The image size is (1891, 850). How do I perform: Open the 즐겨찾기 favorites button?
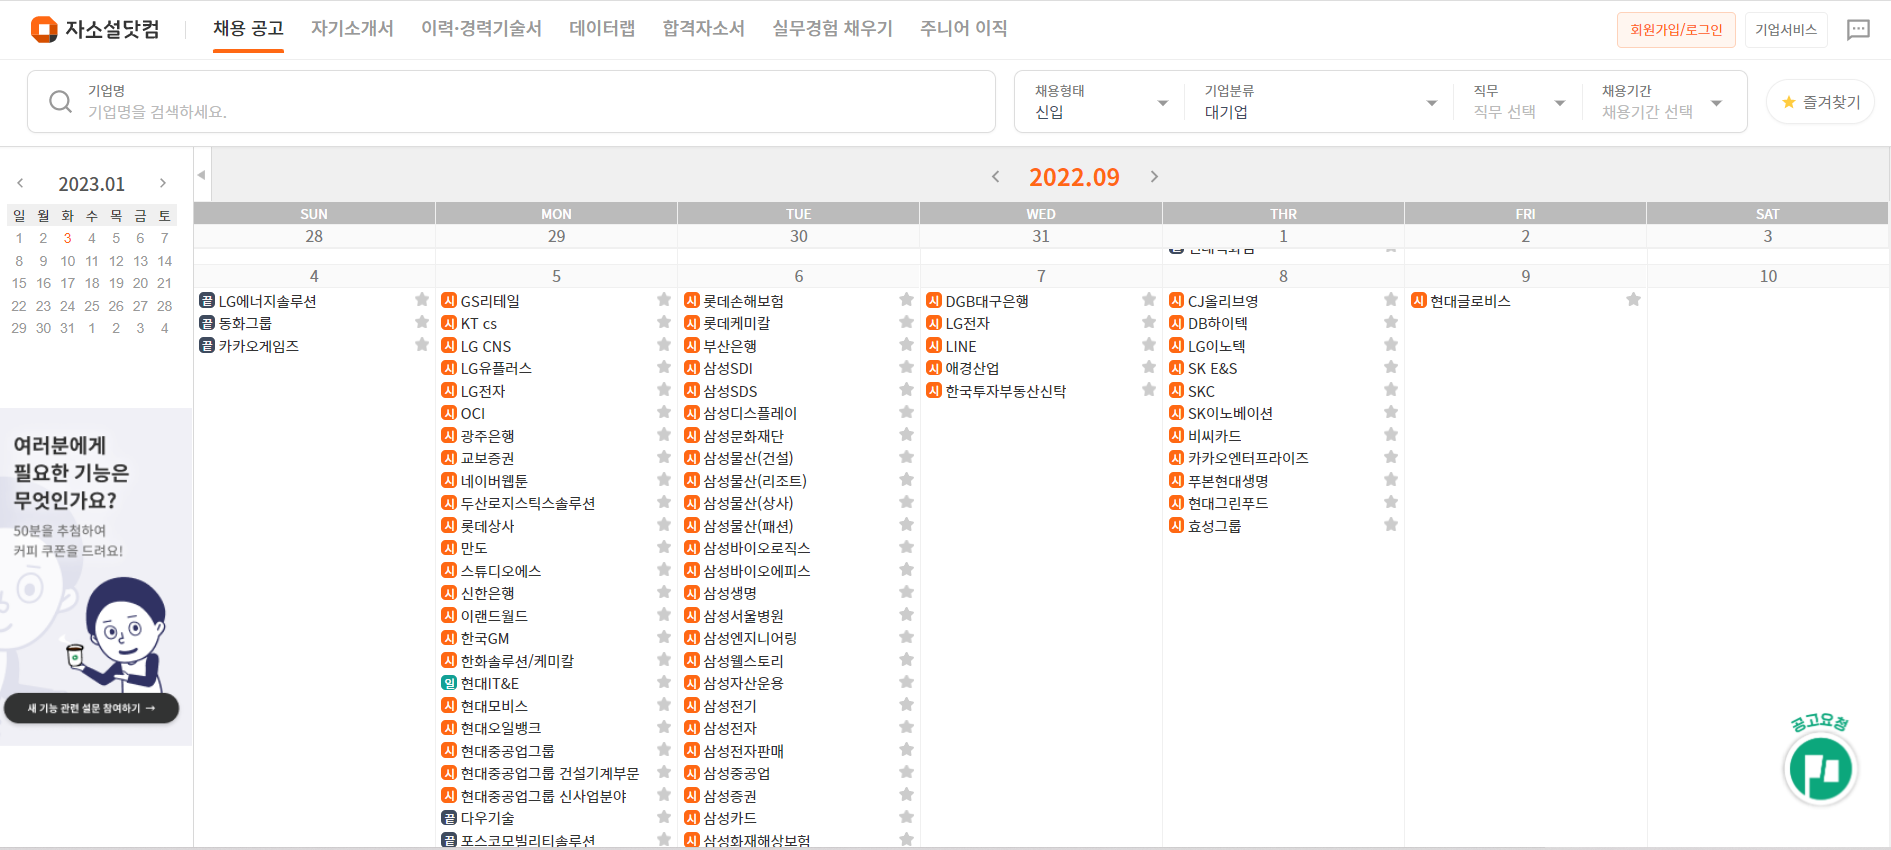[x=1820, y=102]
